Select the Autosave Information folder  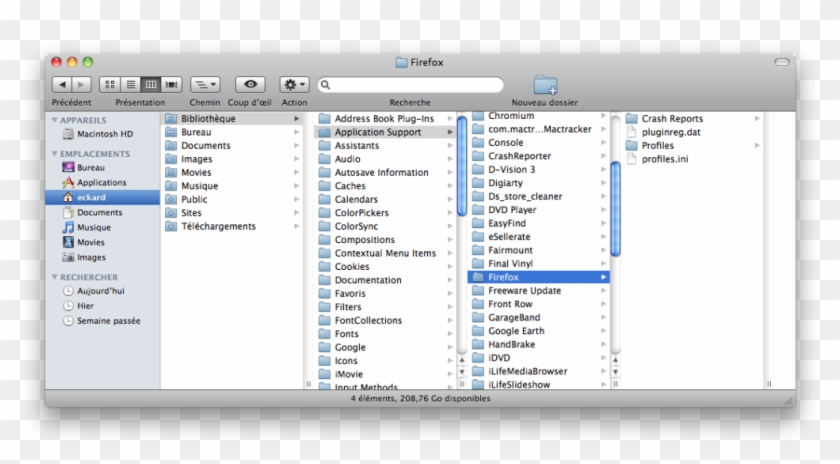385,173
